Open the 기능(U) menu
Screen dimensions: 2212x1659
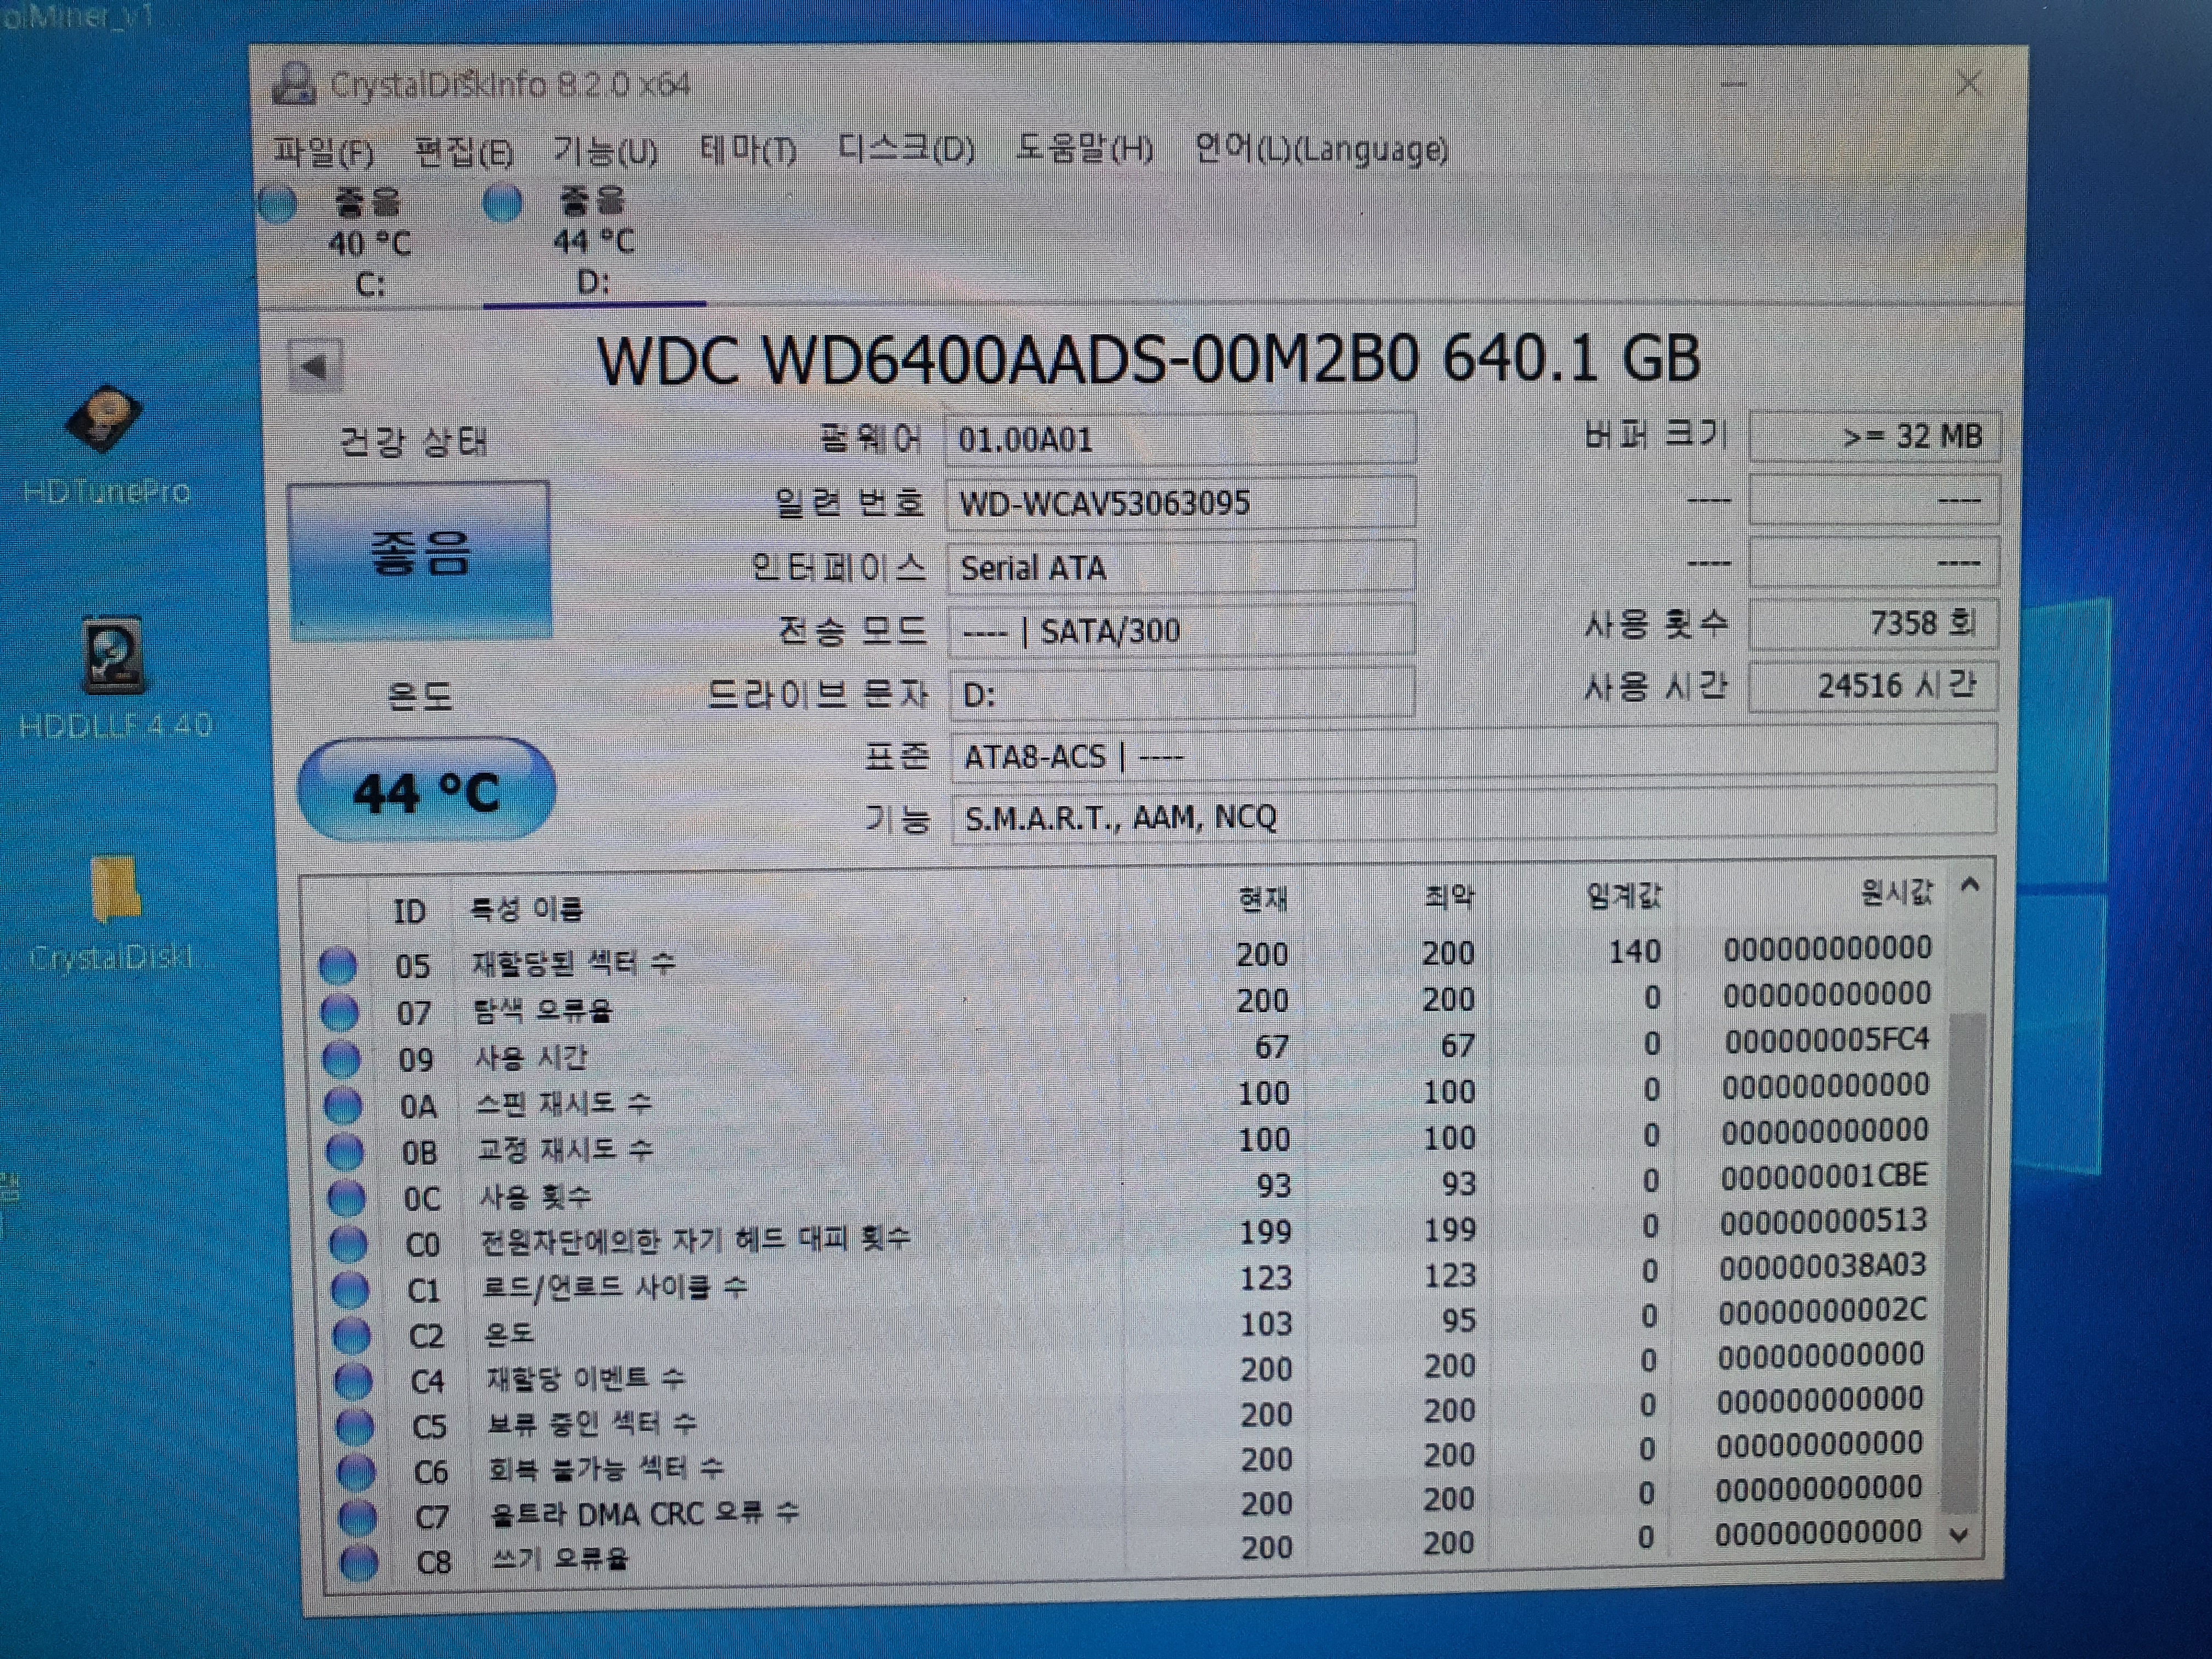[606, 151]
